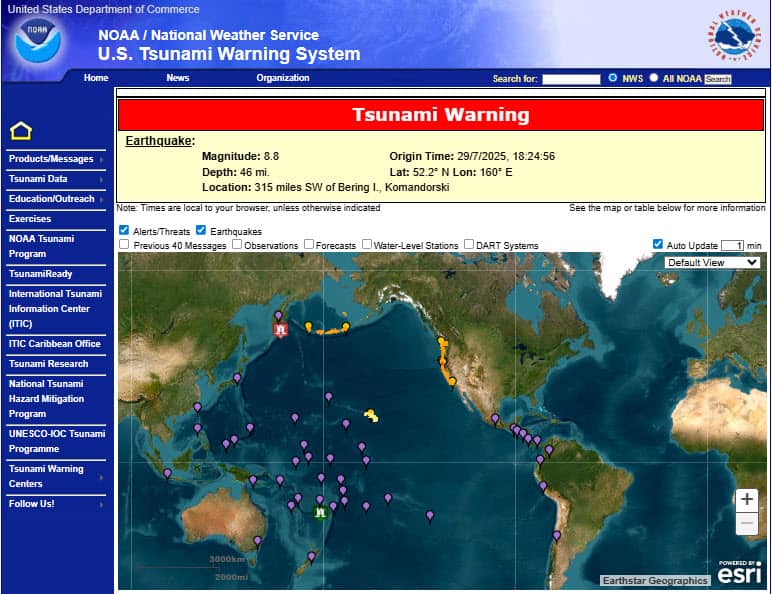Click the Auto Update minutes field
The image size is (772, 594).
pos(732,245)
